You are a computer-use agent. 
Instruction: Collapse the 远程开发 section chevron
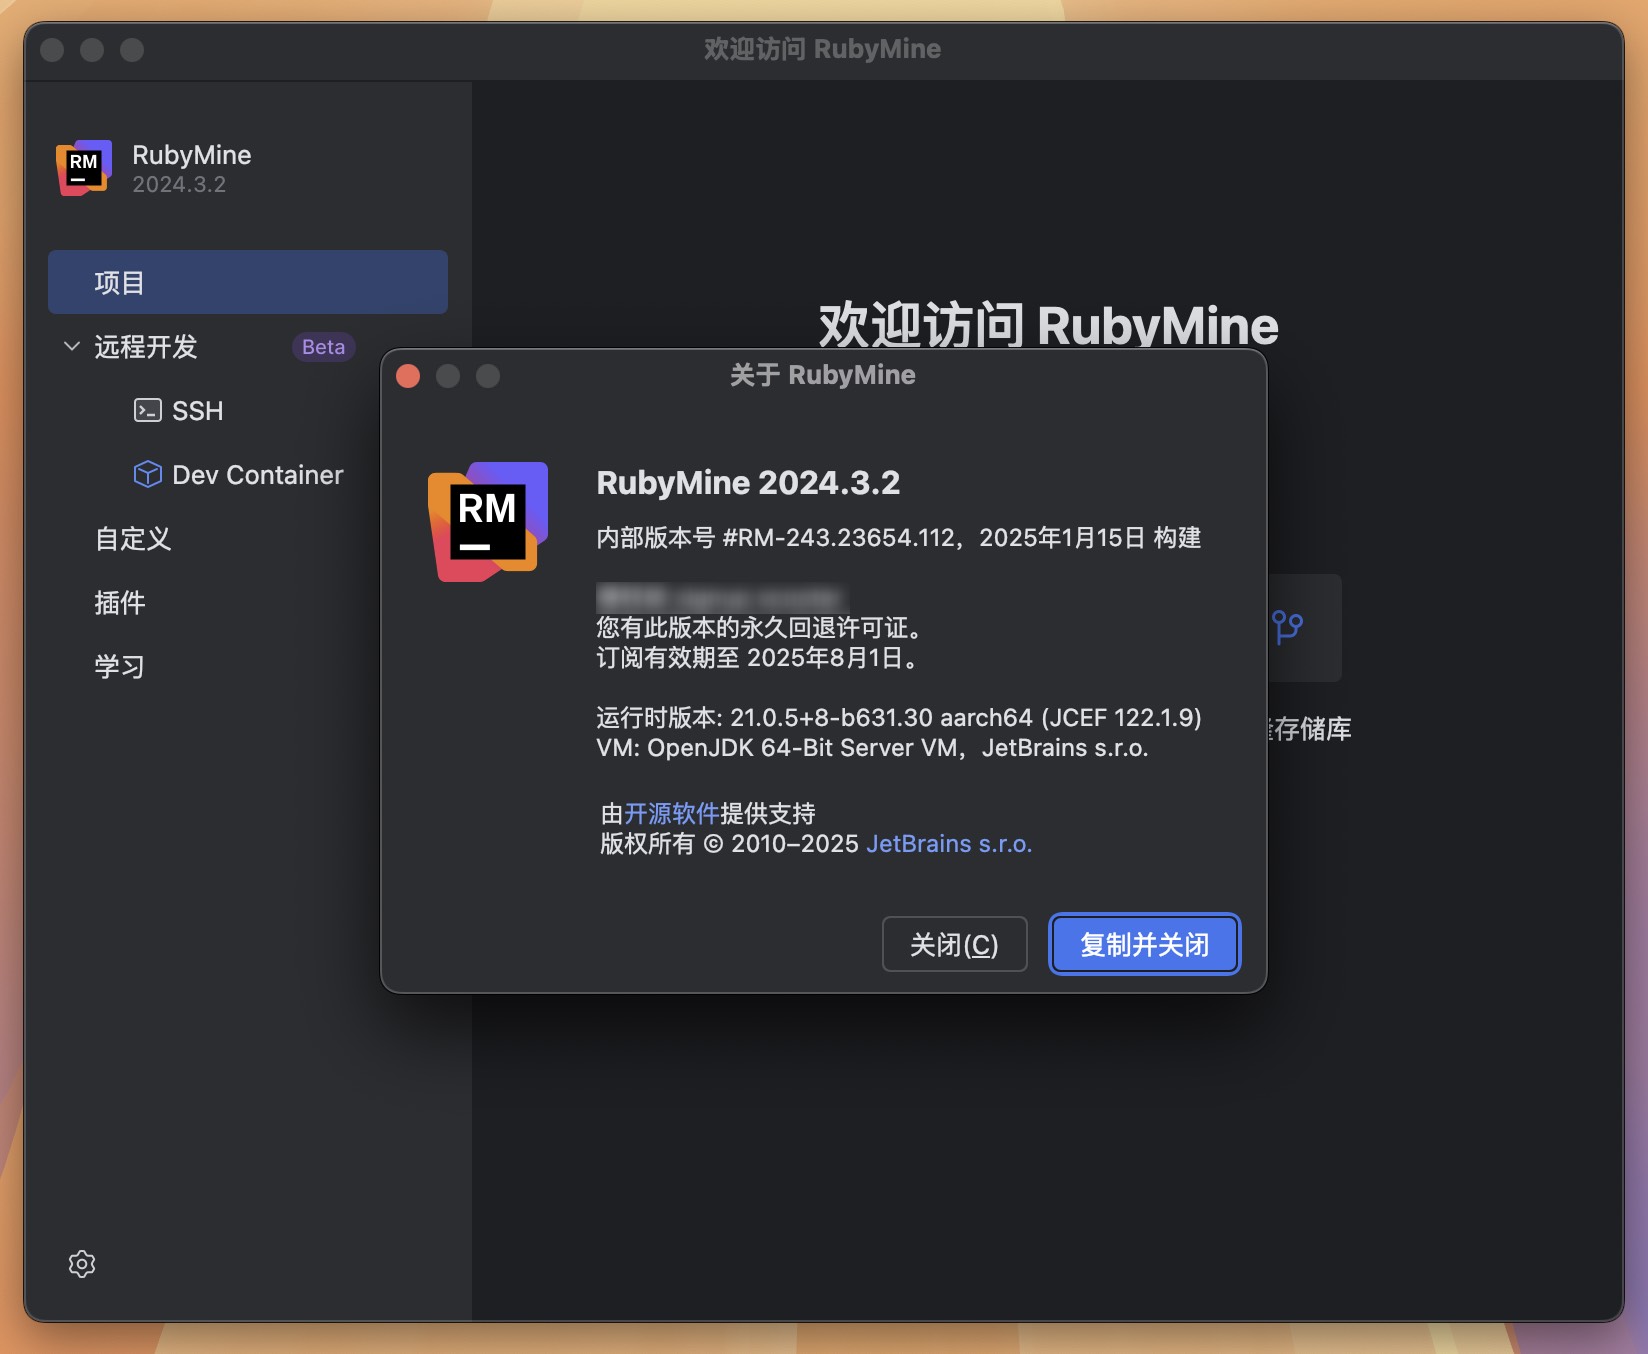[x=72, y=346]
